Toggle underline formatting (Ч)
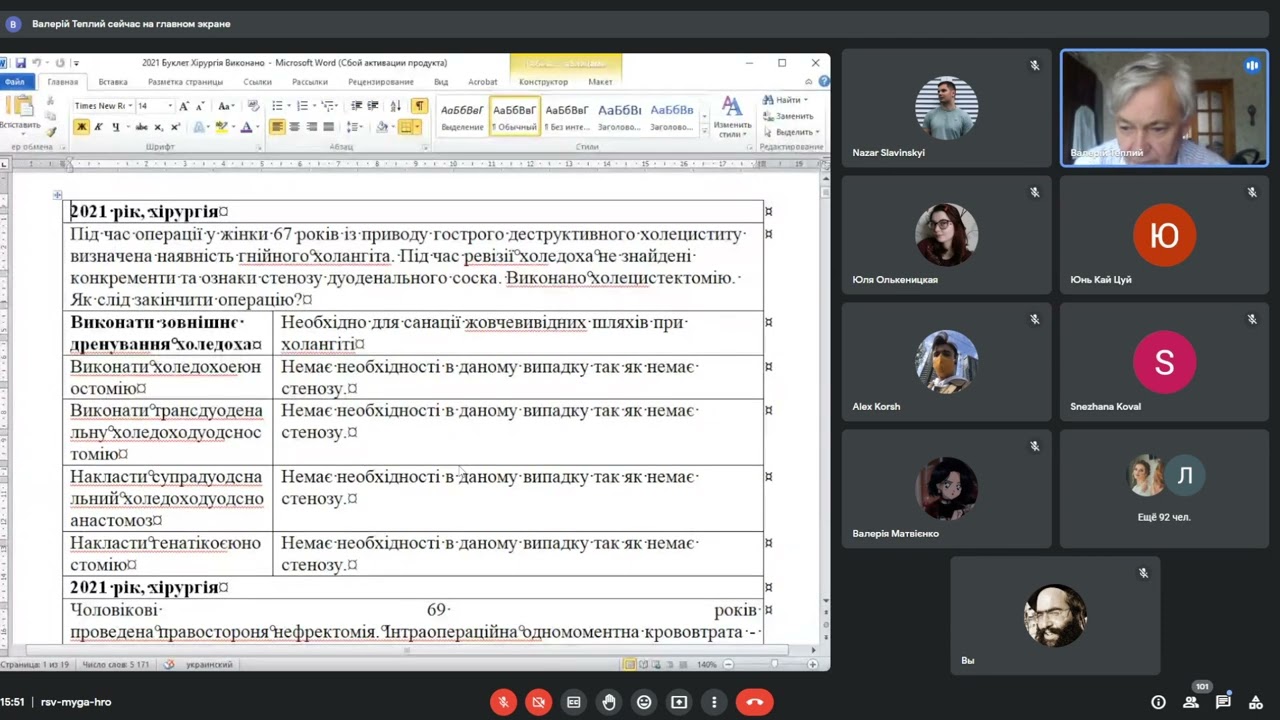Viewport: 1280px width, 720px height. tap(115, 127)
